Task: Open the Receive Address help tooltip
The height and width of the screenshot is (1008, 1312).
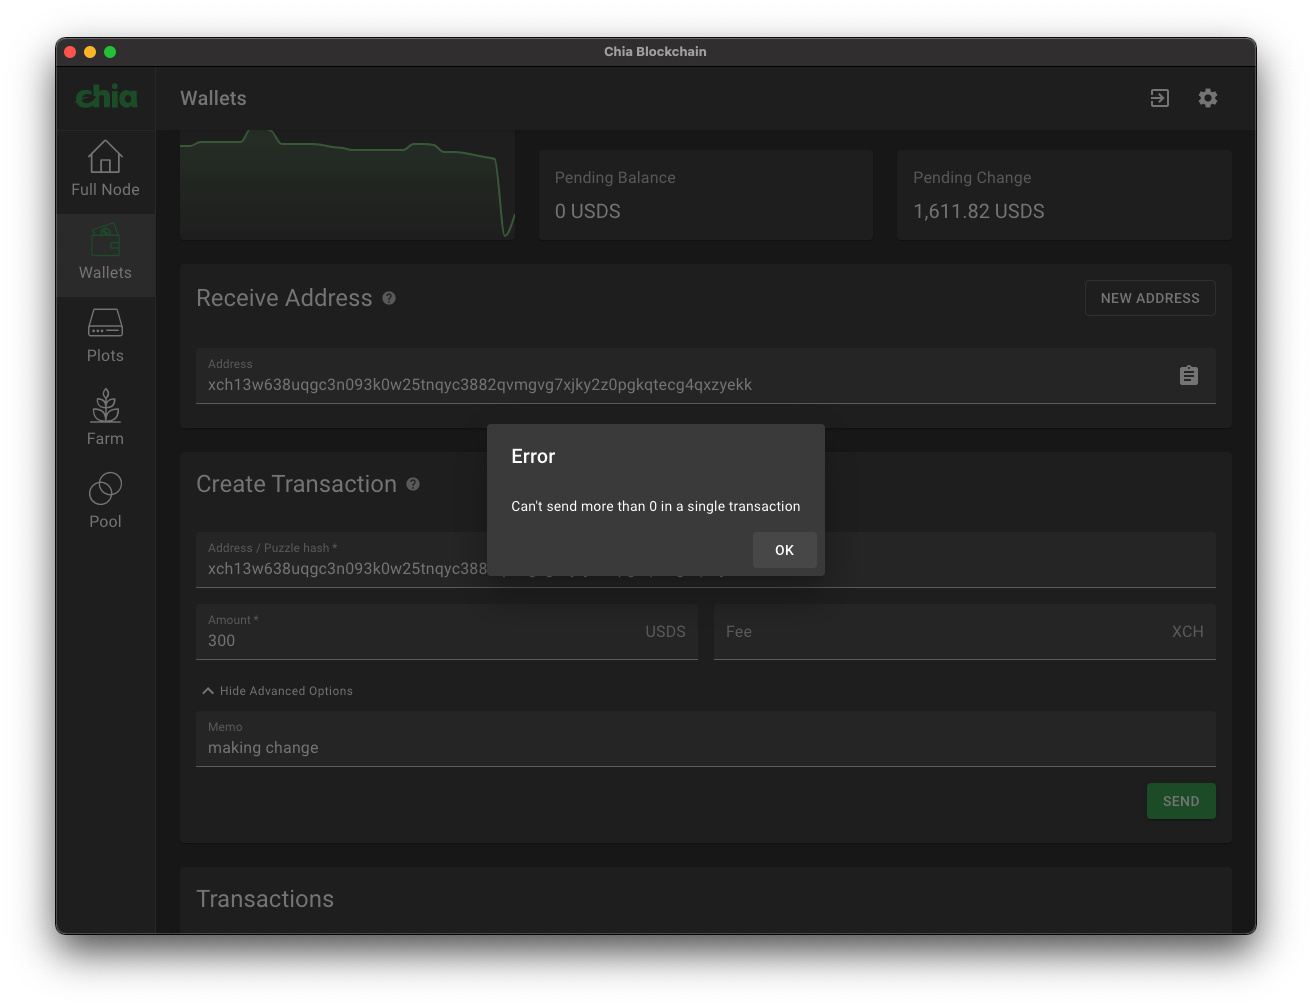Action: point(389,298)
